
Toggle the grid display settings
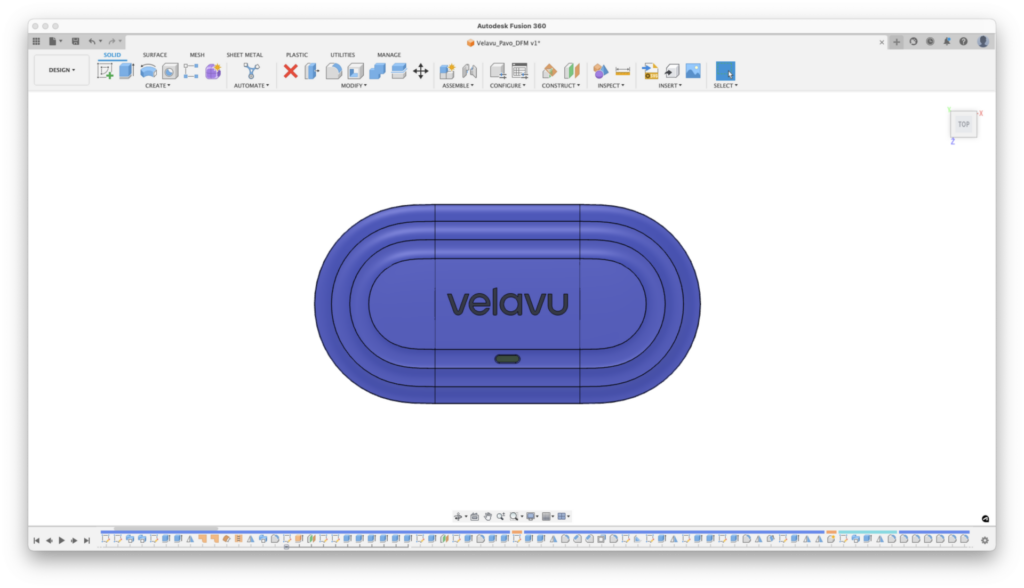[562, 515]
